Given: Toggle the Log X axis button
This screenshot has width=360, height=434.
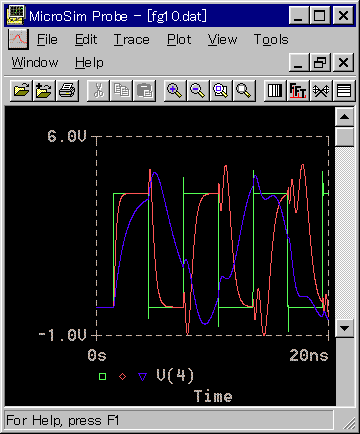Looking at the screenshot, I should tap(275, 90).
